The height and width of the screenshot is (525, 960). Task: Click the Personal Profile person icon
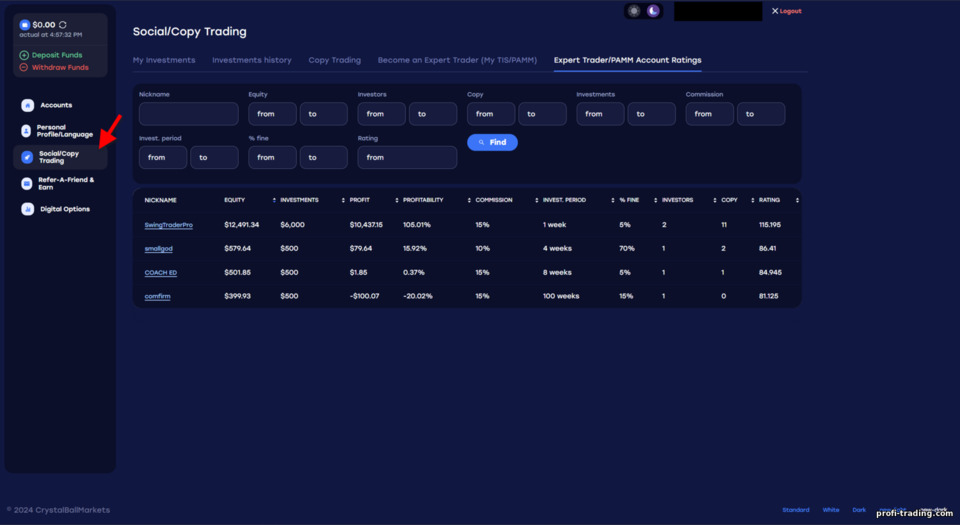[x=26, y=131]
